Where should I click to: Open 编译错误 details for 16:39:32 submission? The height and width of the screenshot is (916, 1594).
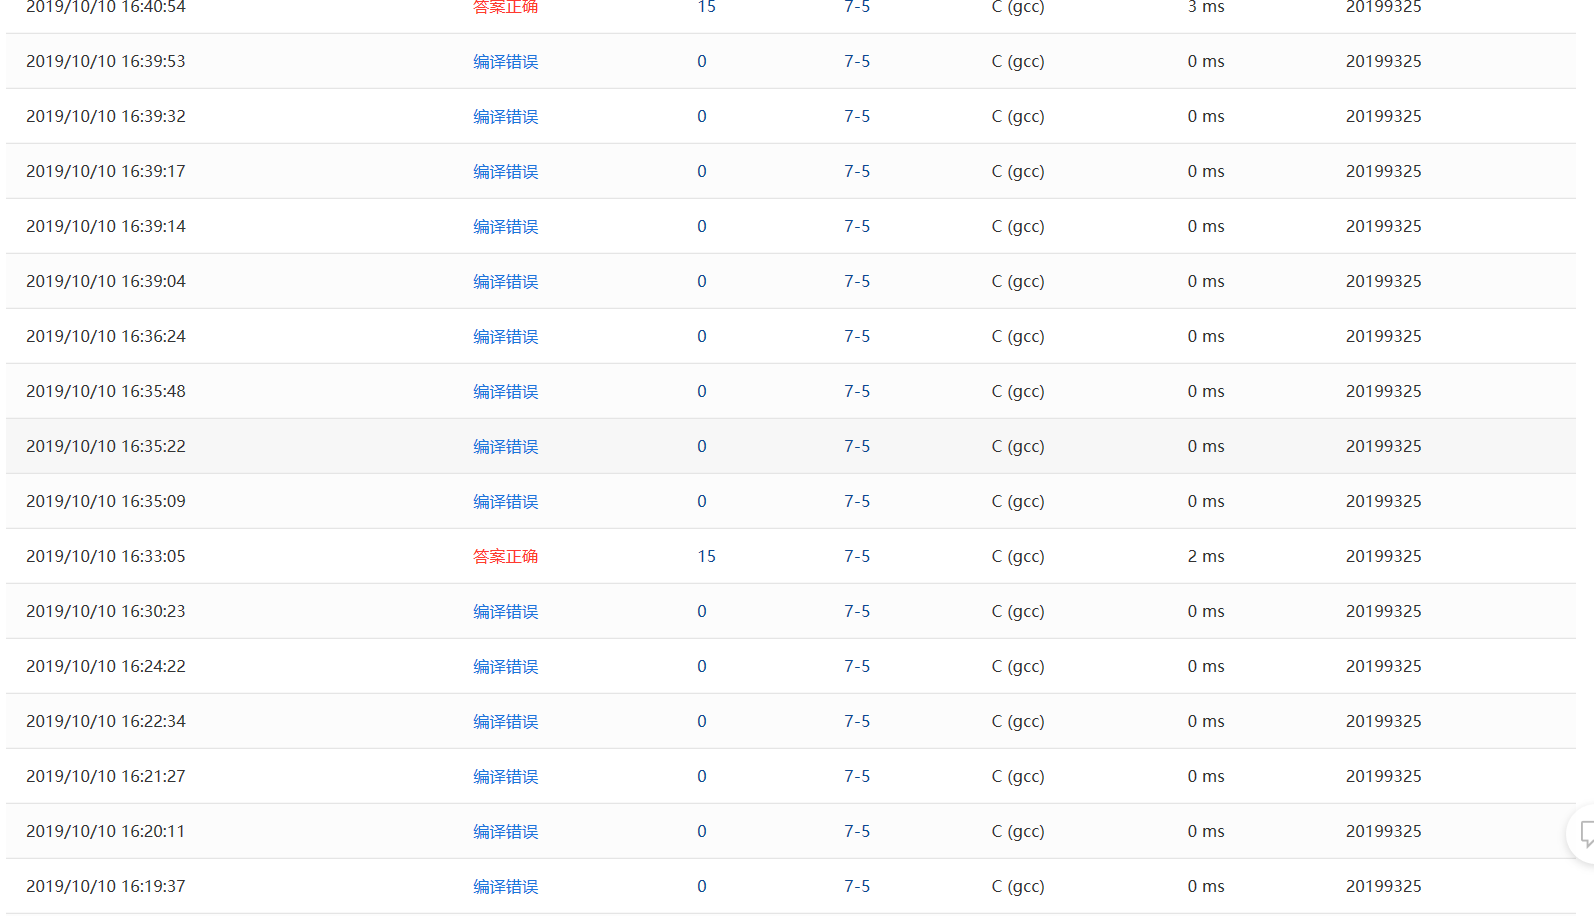click(x=505, y=117)
